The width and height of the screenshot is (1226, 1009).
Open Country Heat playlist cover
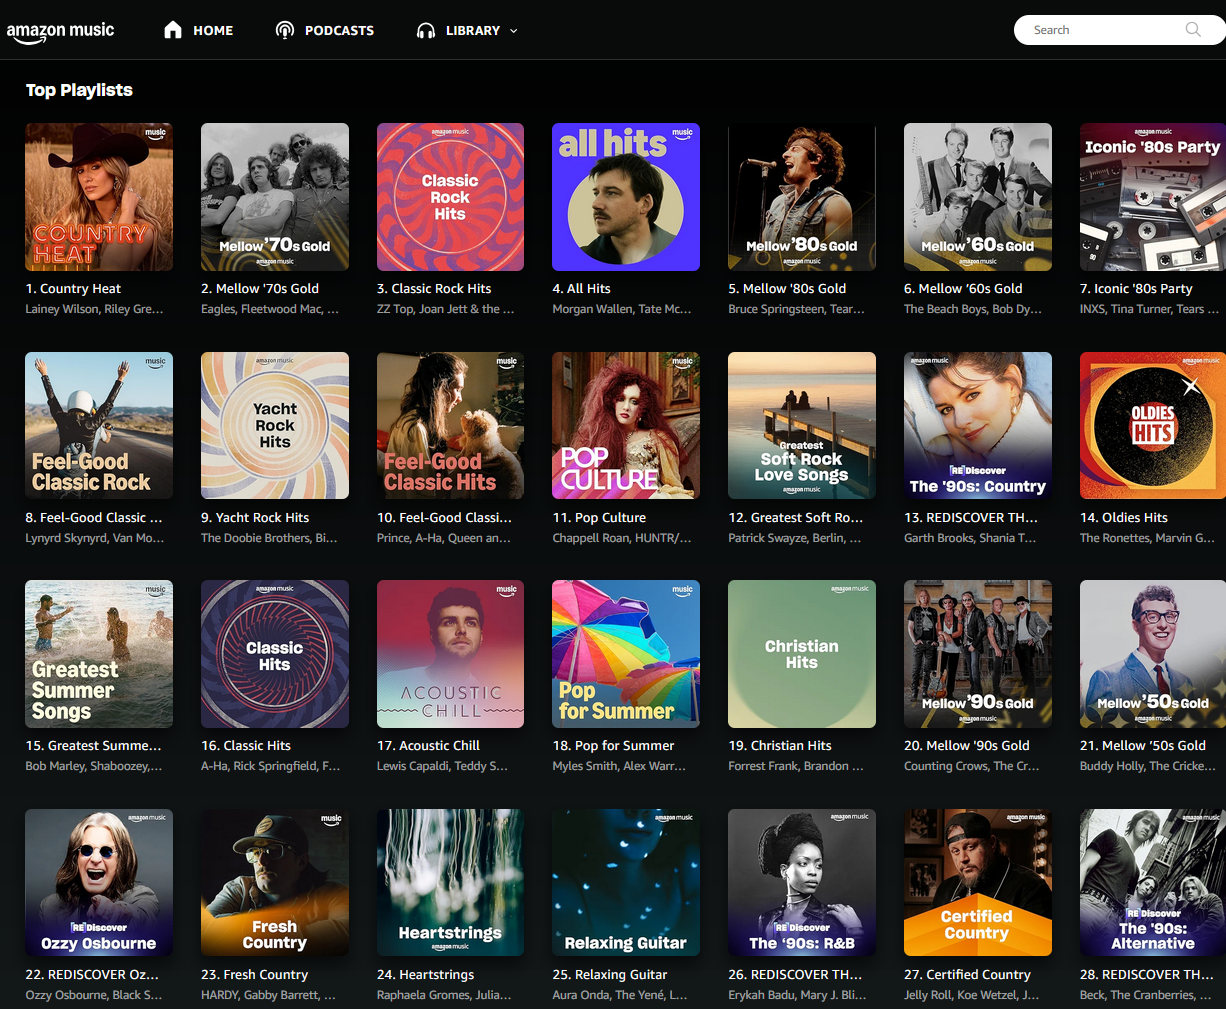tap(99, 197)
